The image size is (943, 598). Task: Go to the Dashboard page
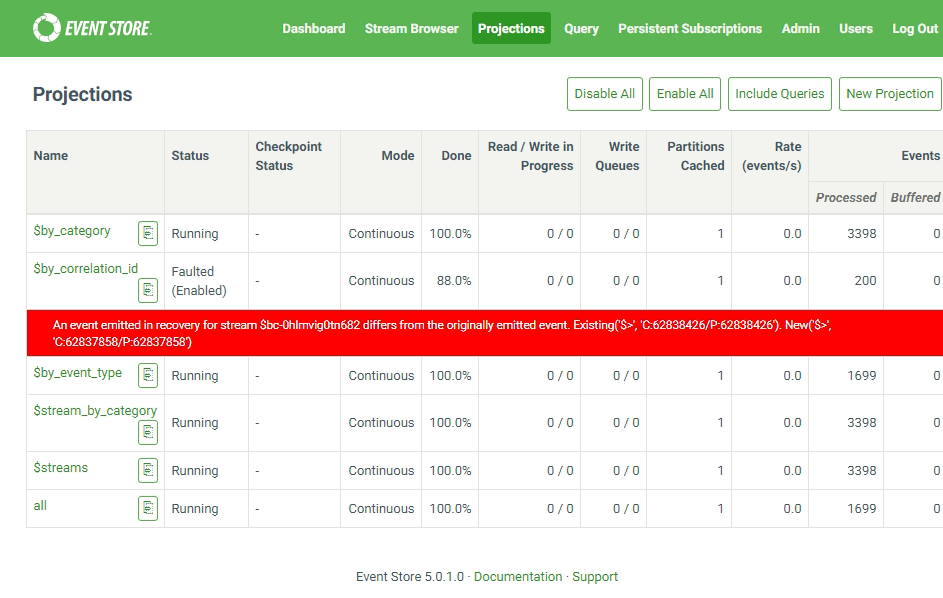(x=314, y=28)
